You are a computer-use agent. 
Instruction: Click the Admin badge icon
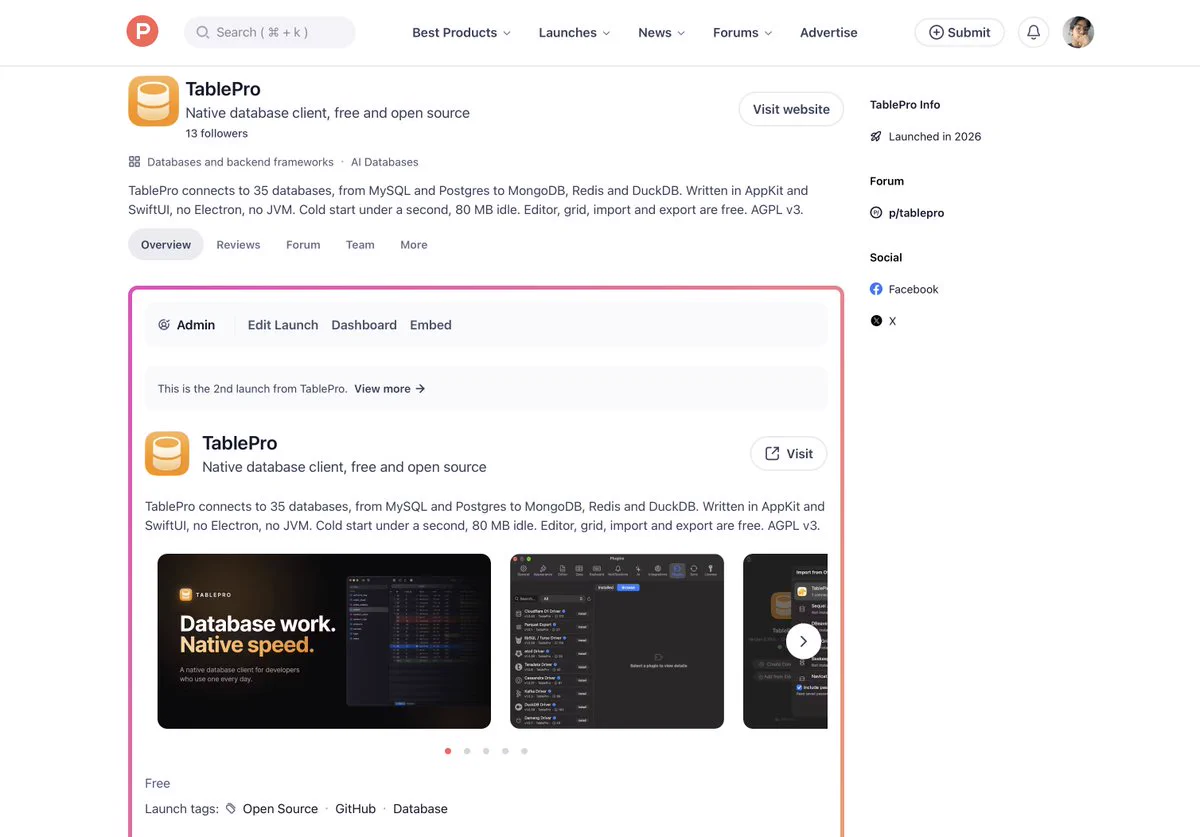[x=164, y=325]
